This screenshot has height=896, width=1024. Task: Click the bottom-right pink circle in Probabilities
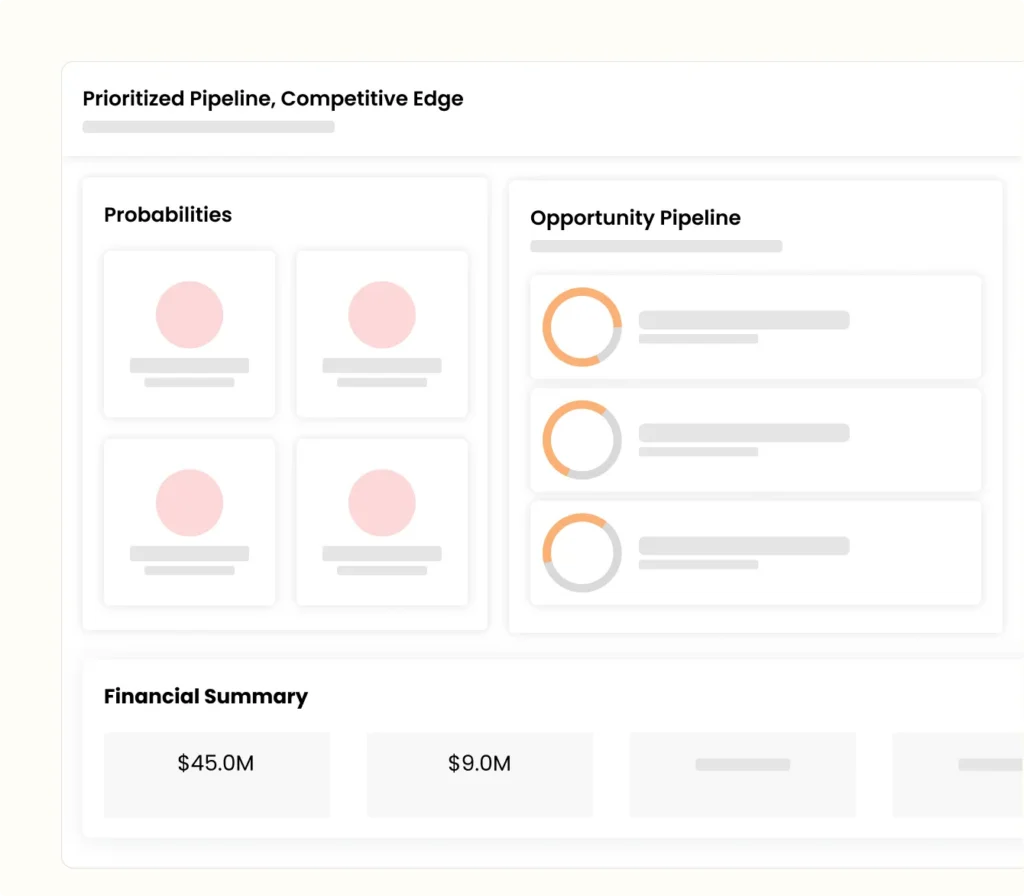point(381,502)
